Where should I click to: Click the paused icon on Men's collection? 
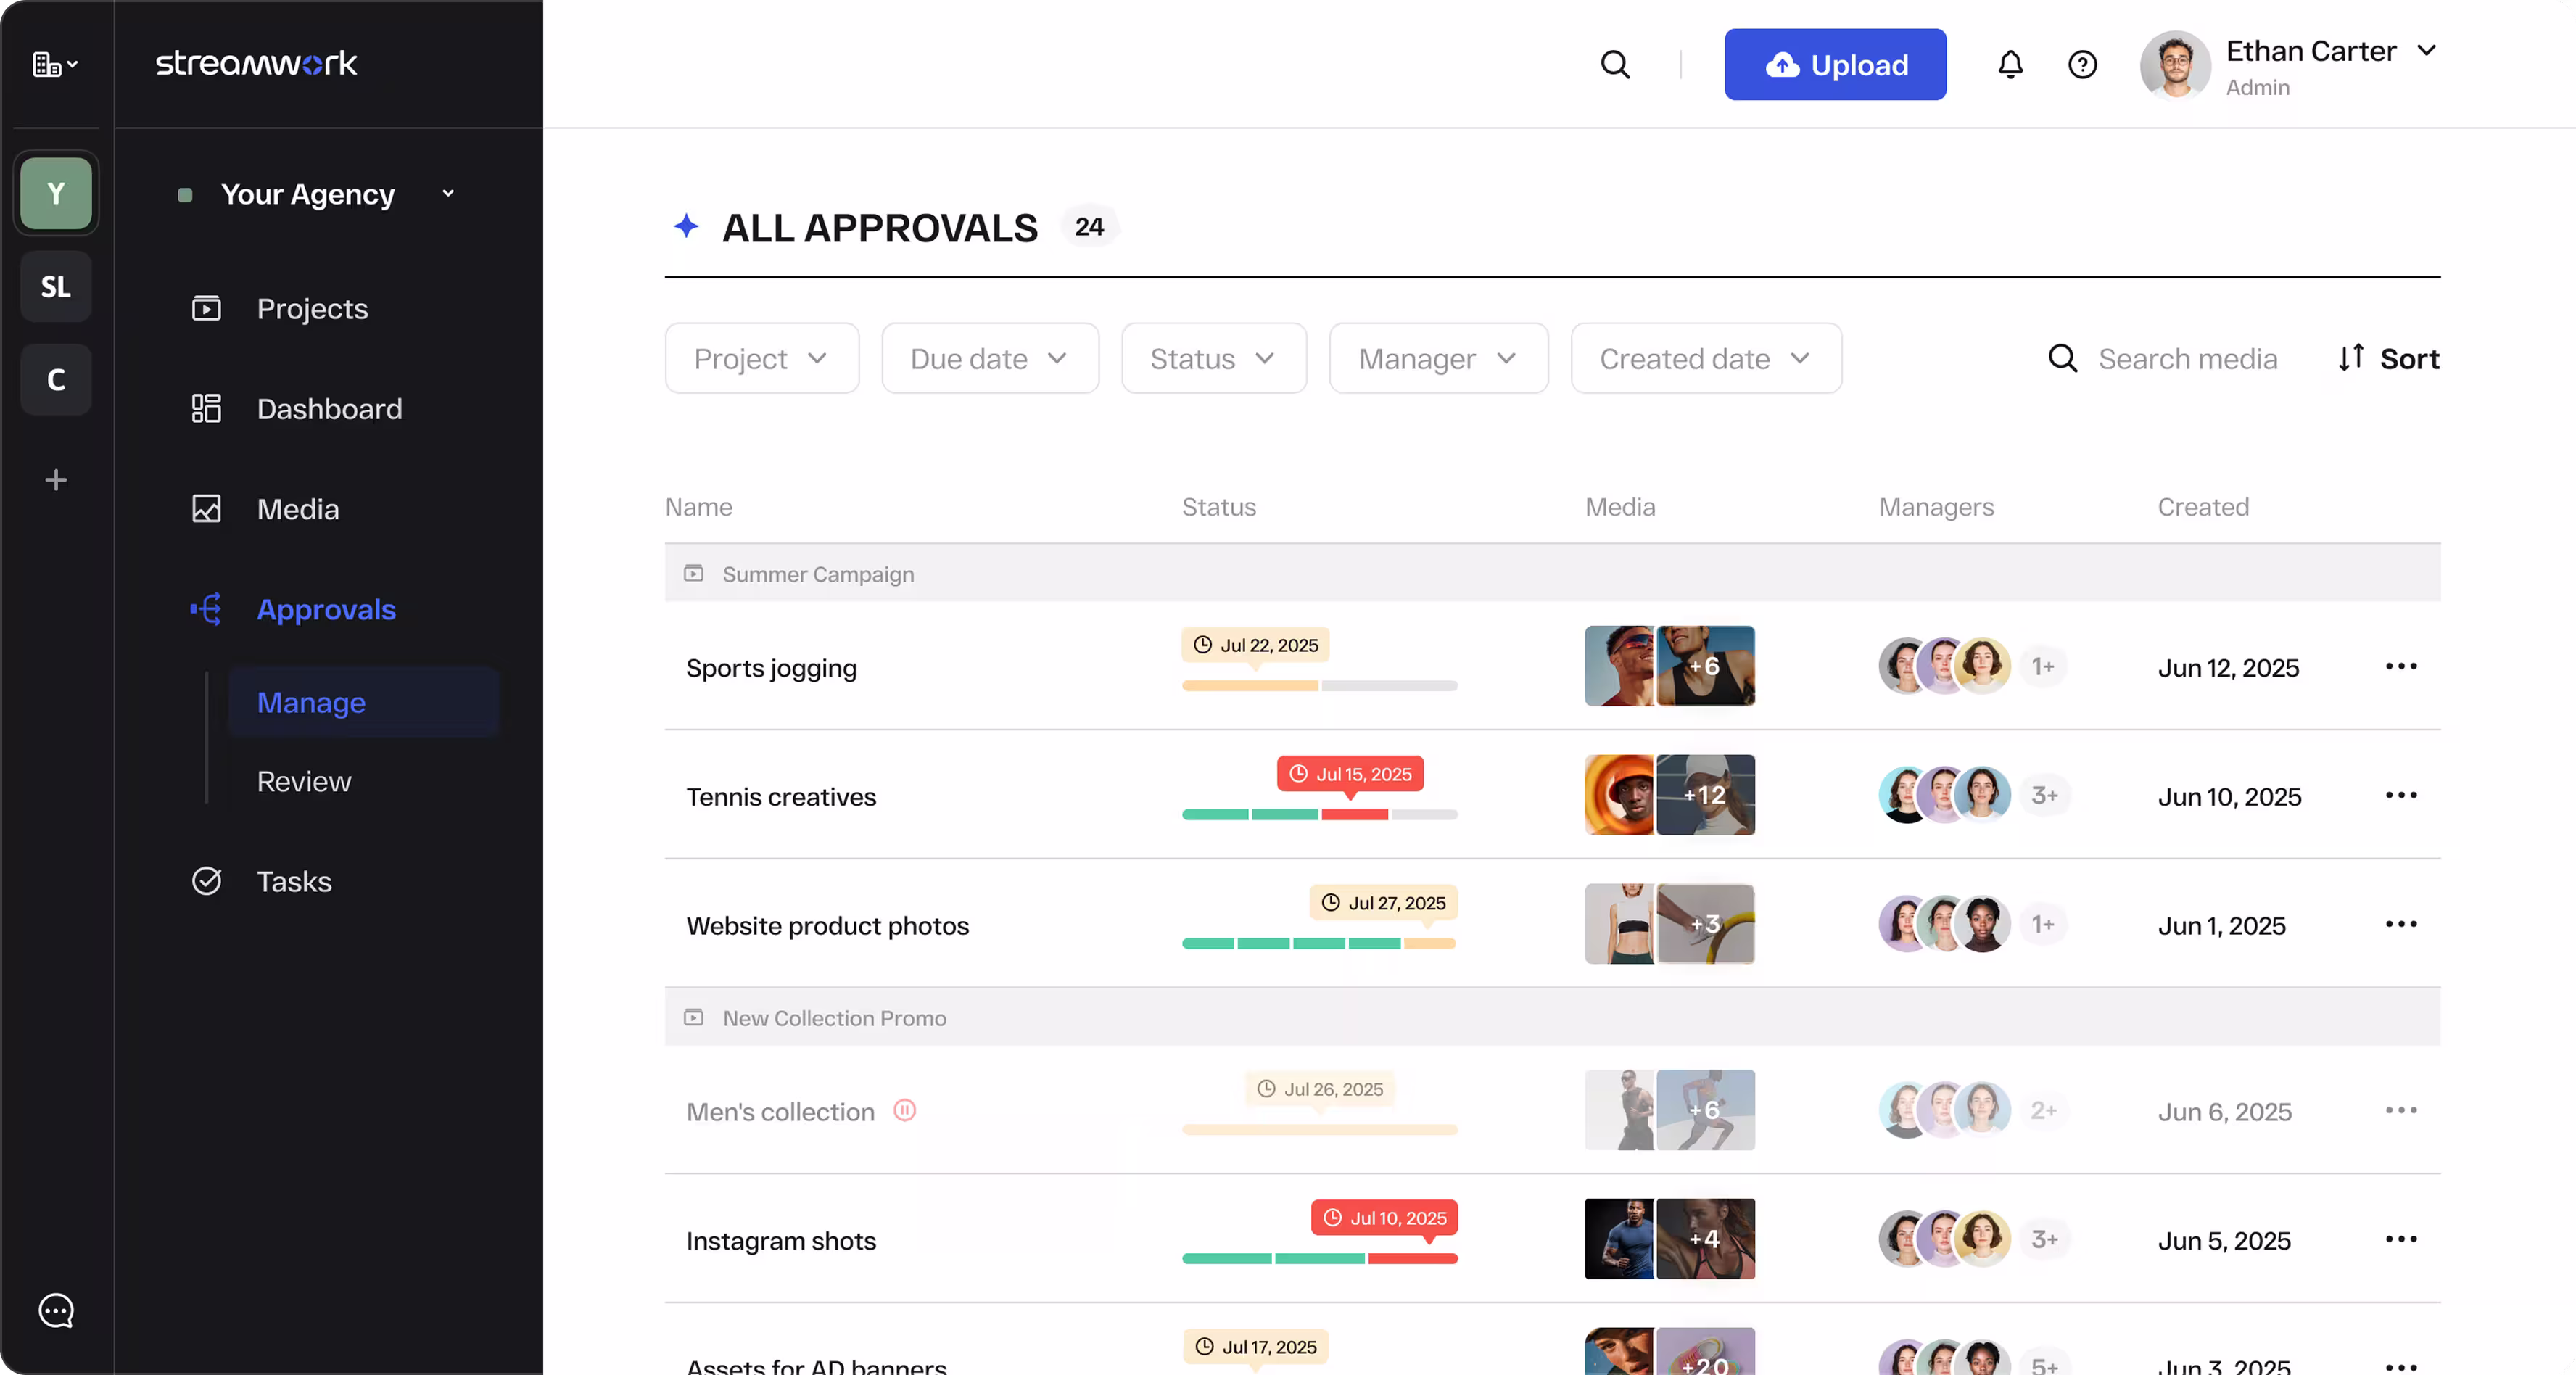(x=905, y=1110)
